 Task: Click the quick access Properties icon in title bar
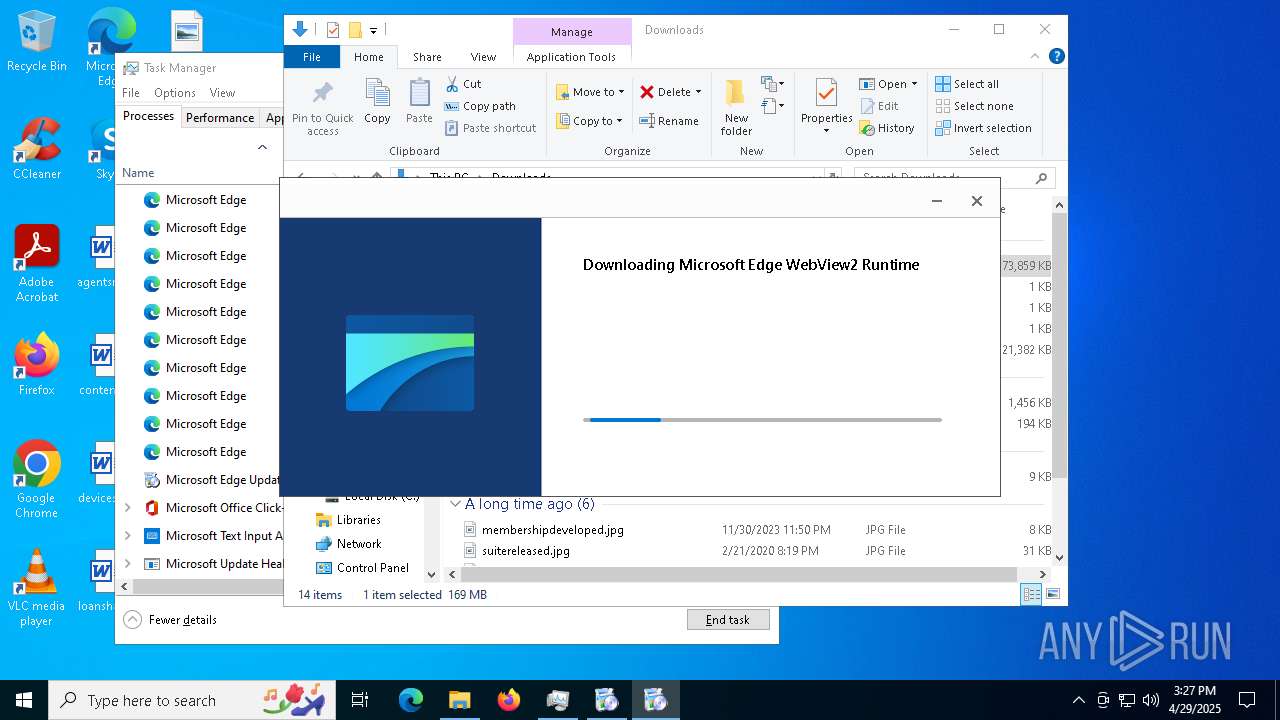(x=333, y=30)
